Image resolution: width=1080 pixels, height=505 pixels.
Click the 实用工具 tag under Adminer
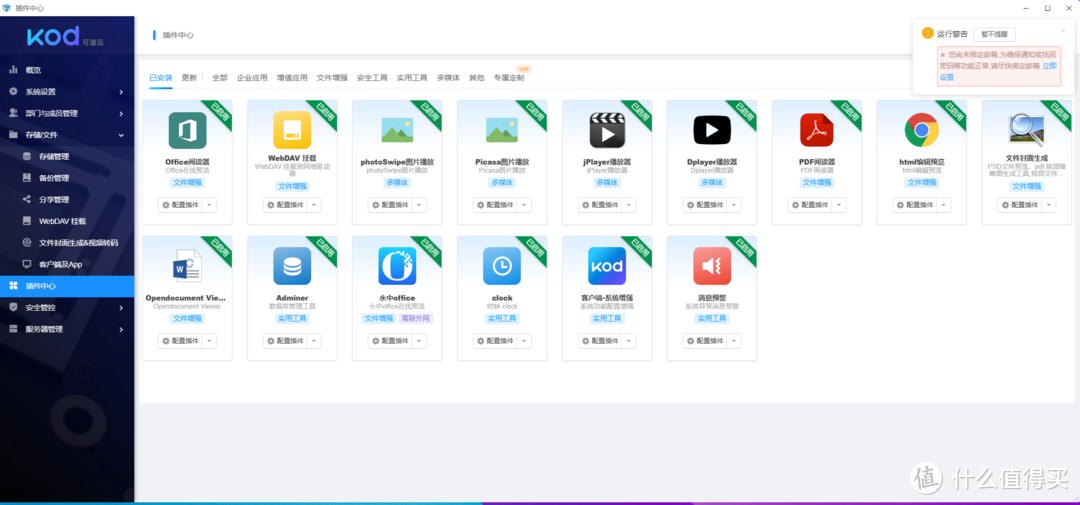tap(292, 319)
